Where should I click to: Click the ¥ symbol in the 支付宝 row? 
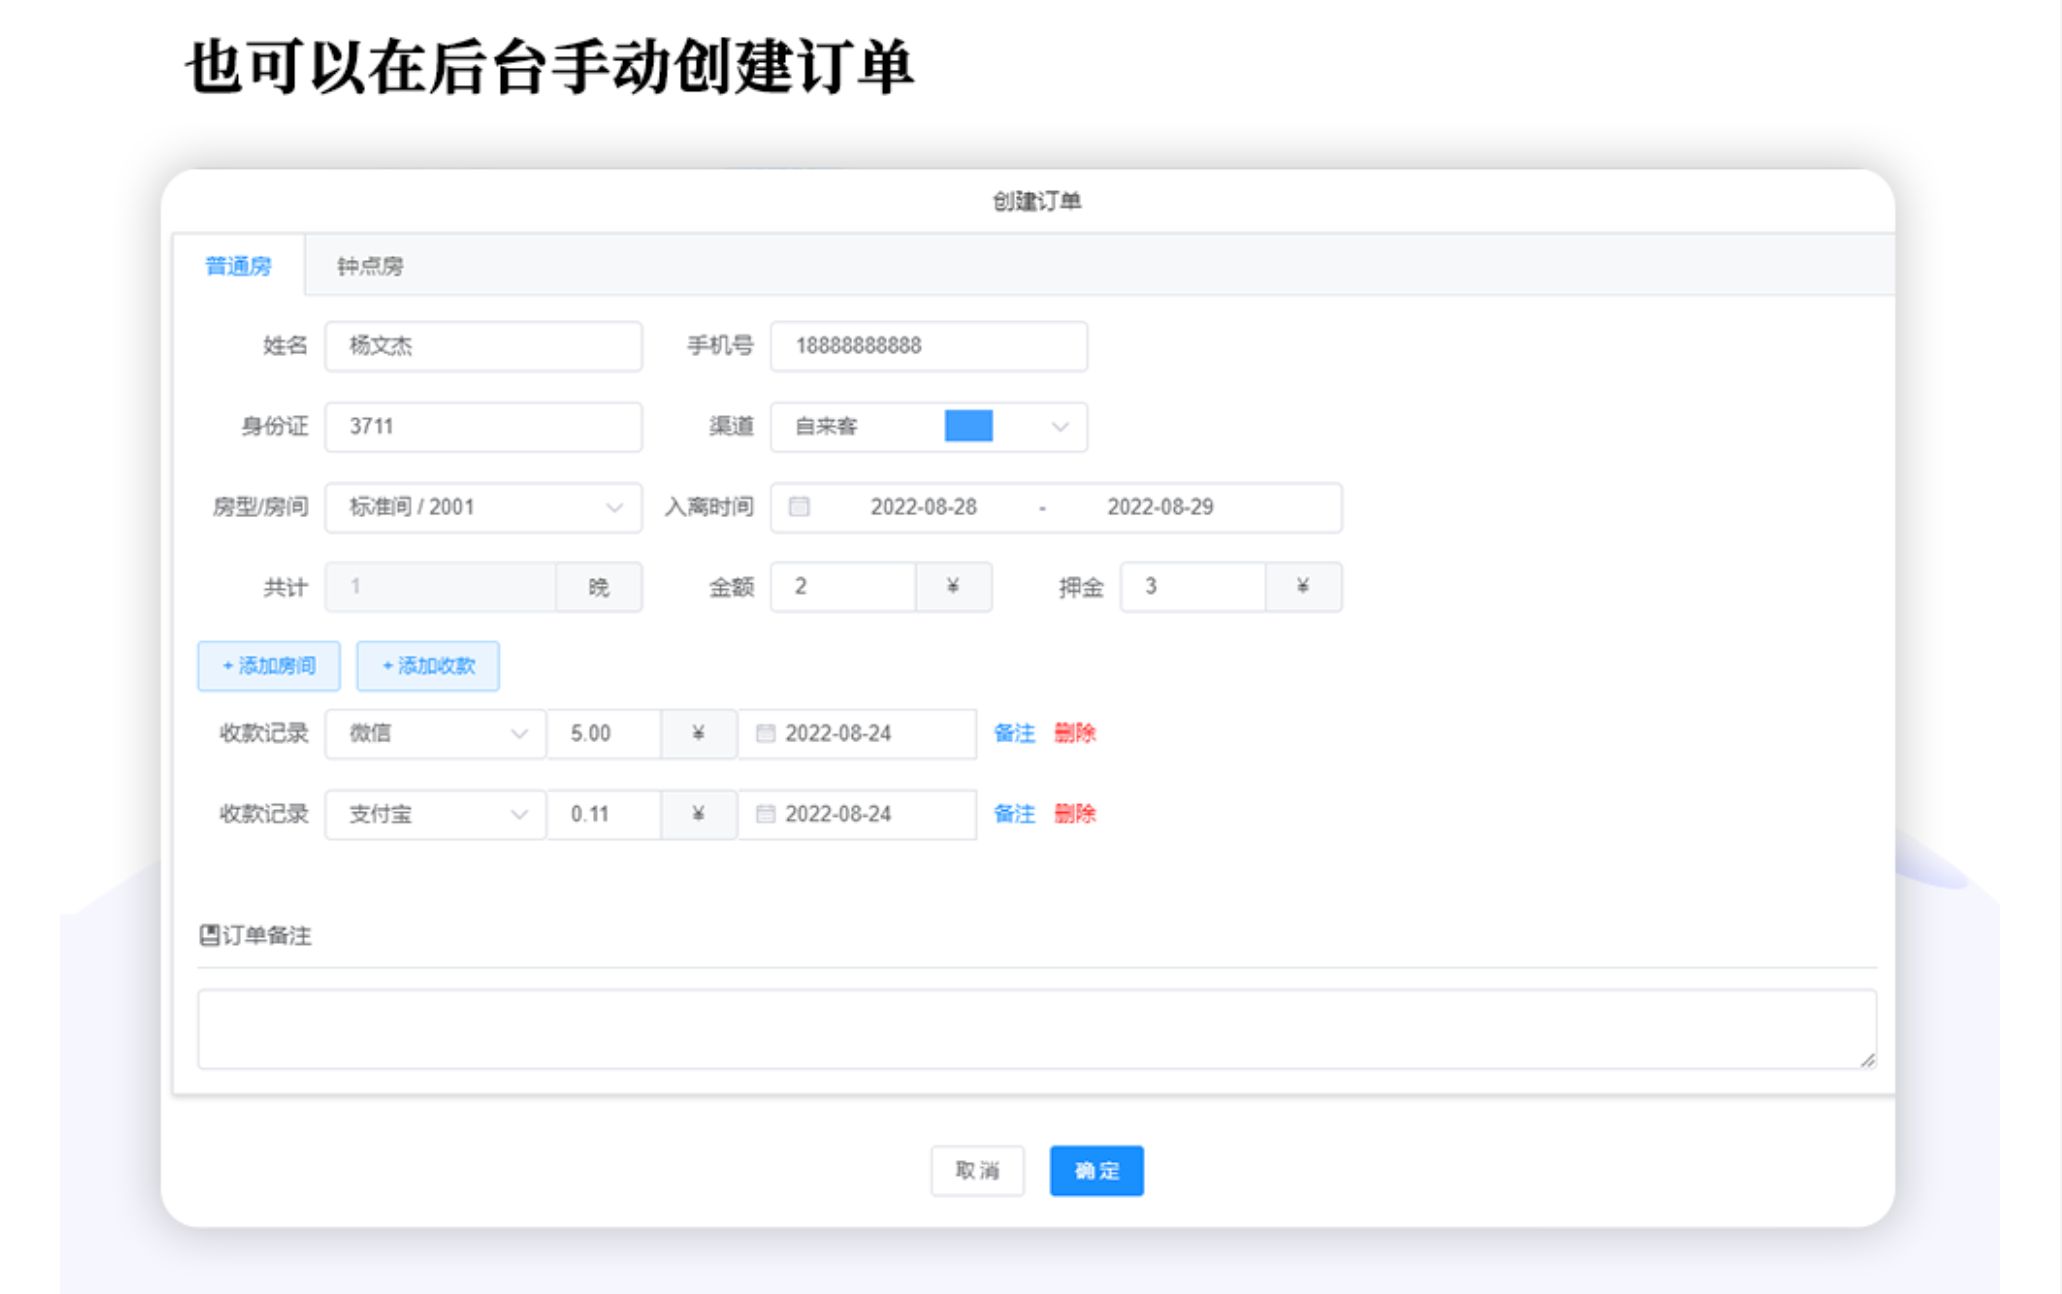pos(698,815)
